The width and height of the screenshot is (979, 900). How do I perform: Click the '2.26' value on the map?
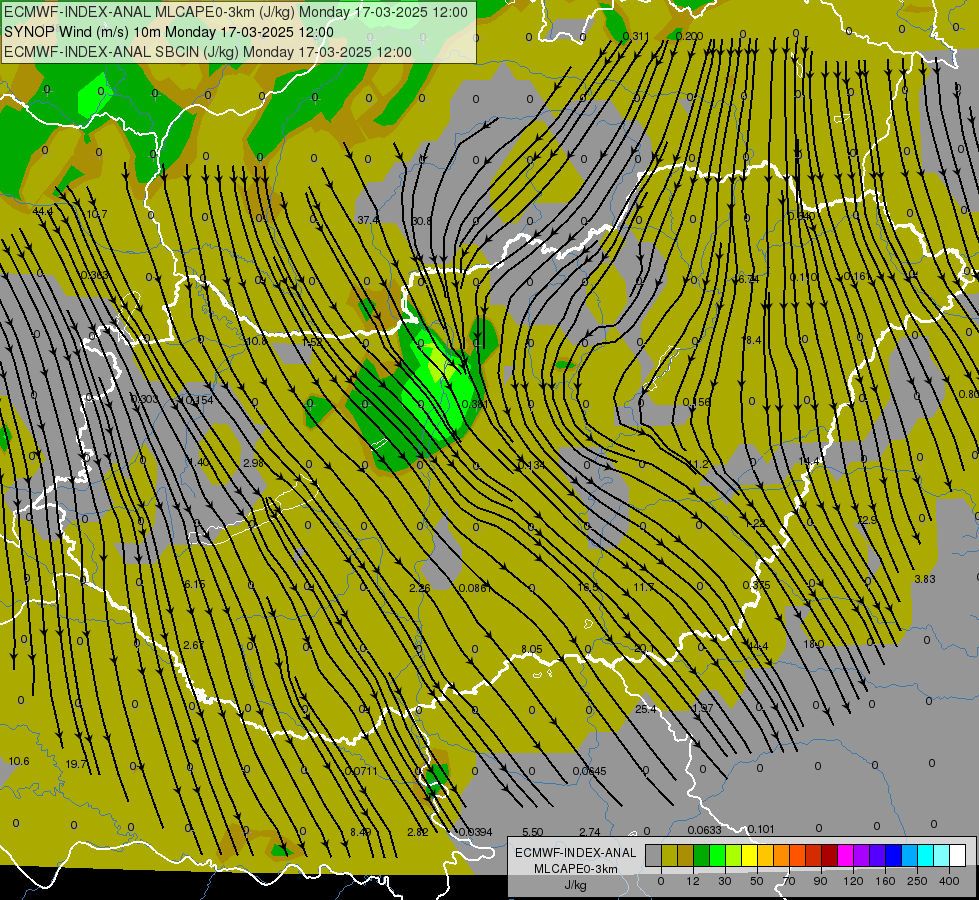[x=420, y=588]
